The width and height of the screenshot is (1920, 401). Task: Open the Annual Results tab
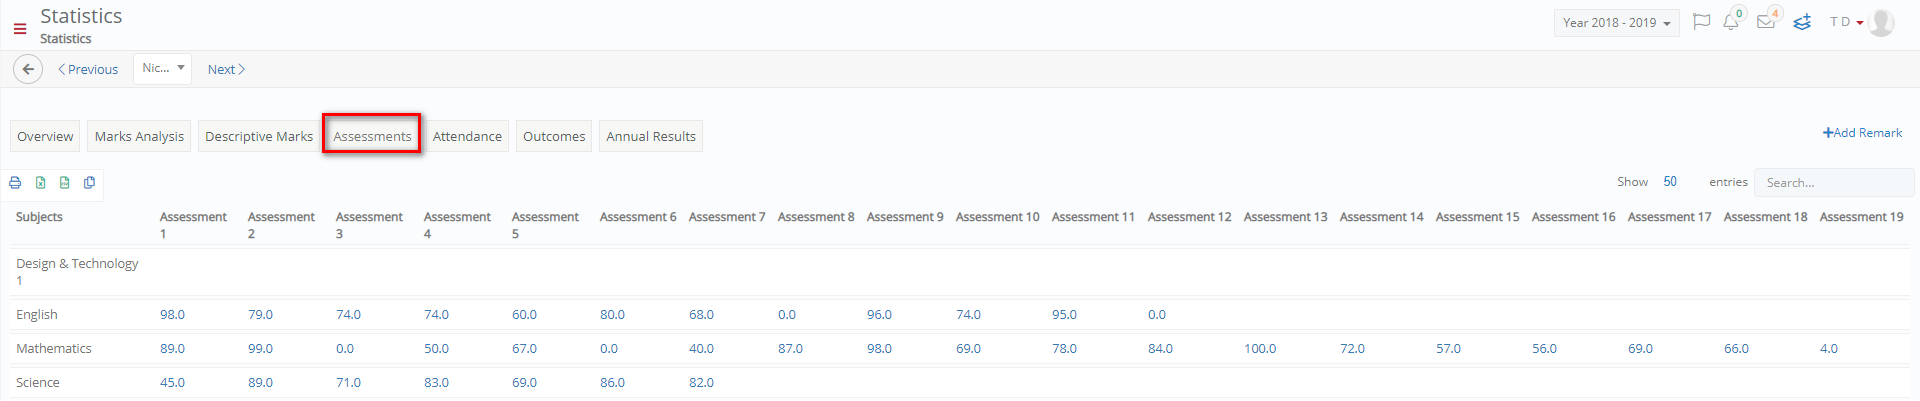[x=651, y=136]
